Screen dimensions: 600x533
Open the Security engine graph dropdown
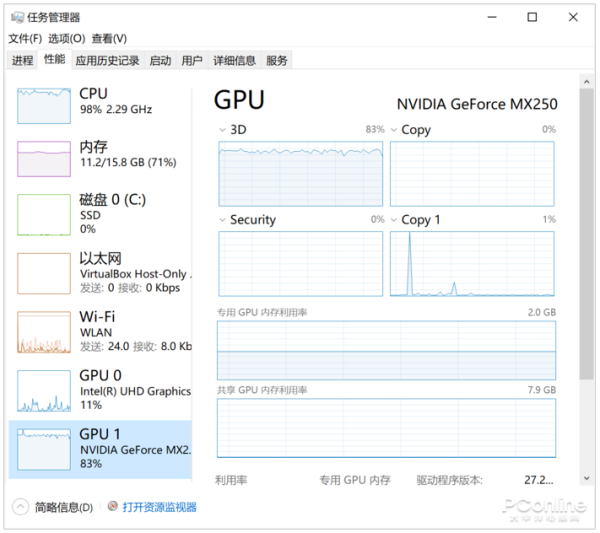[x=223, y=220]
